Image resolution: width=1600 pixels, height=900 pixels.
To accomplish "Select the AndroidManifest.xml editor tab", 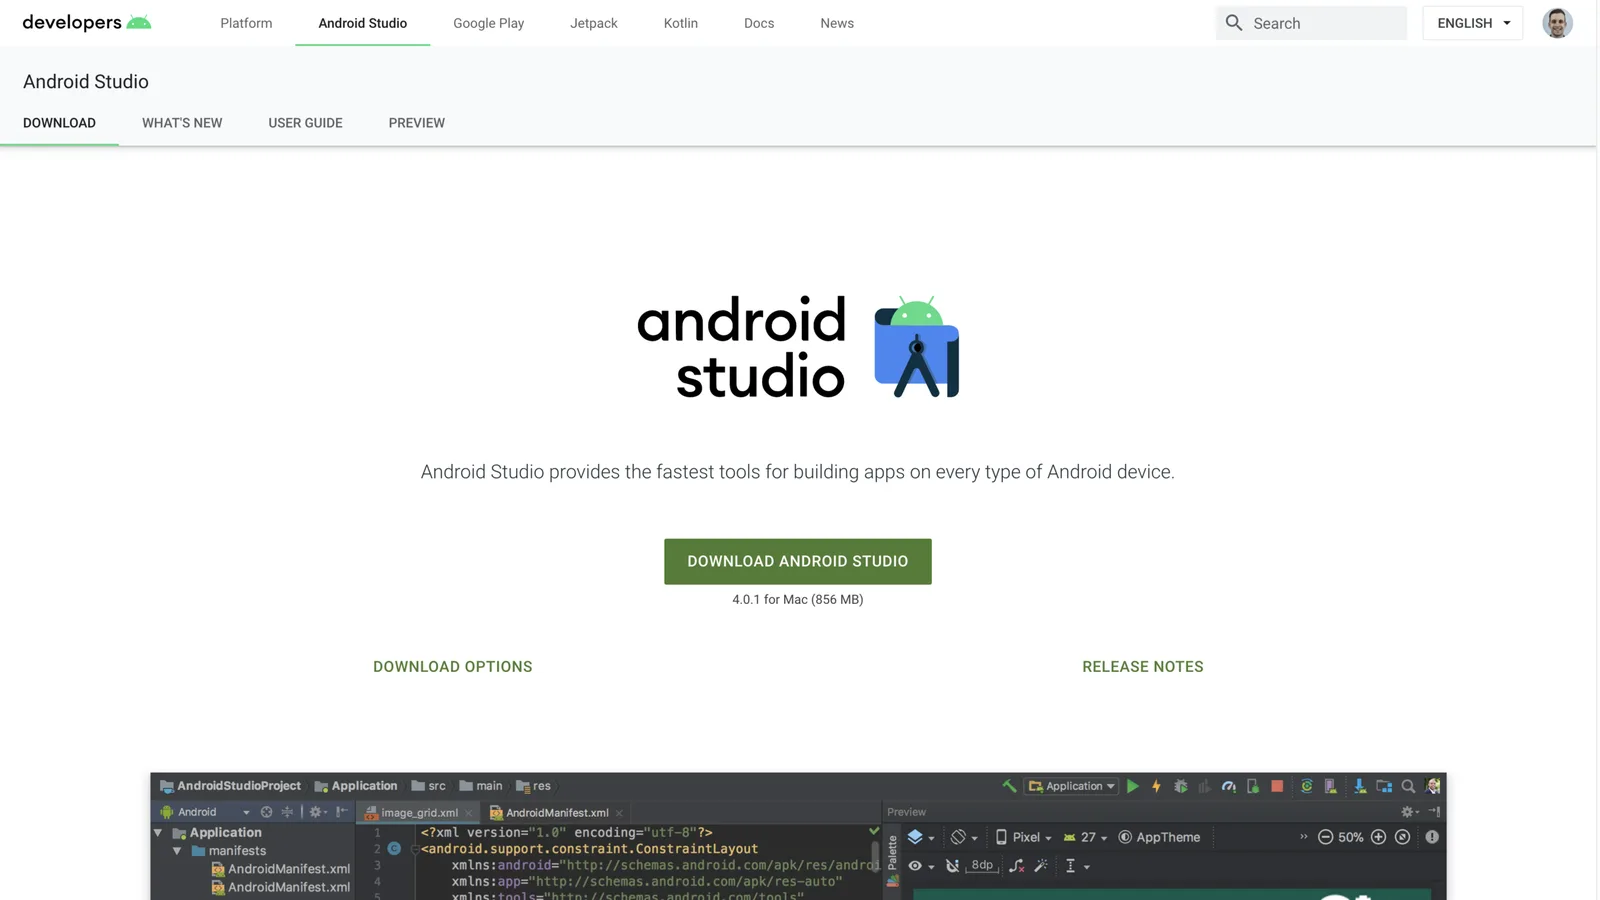I will pos(556,813).
